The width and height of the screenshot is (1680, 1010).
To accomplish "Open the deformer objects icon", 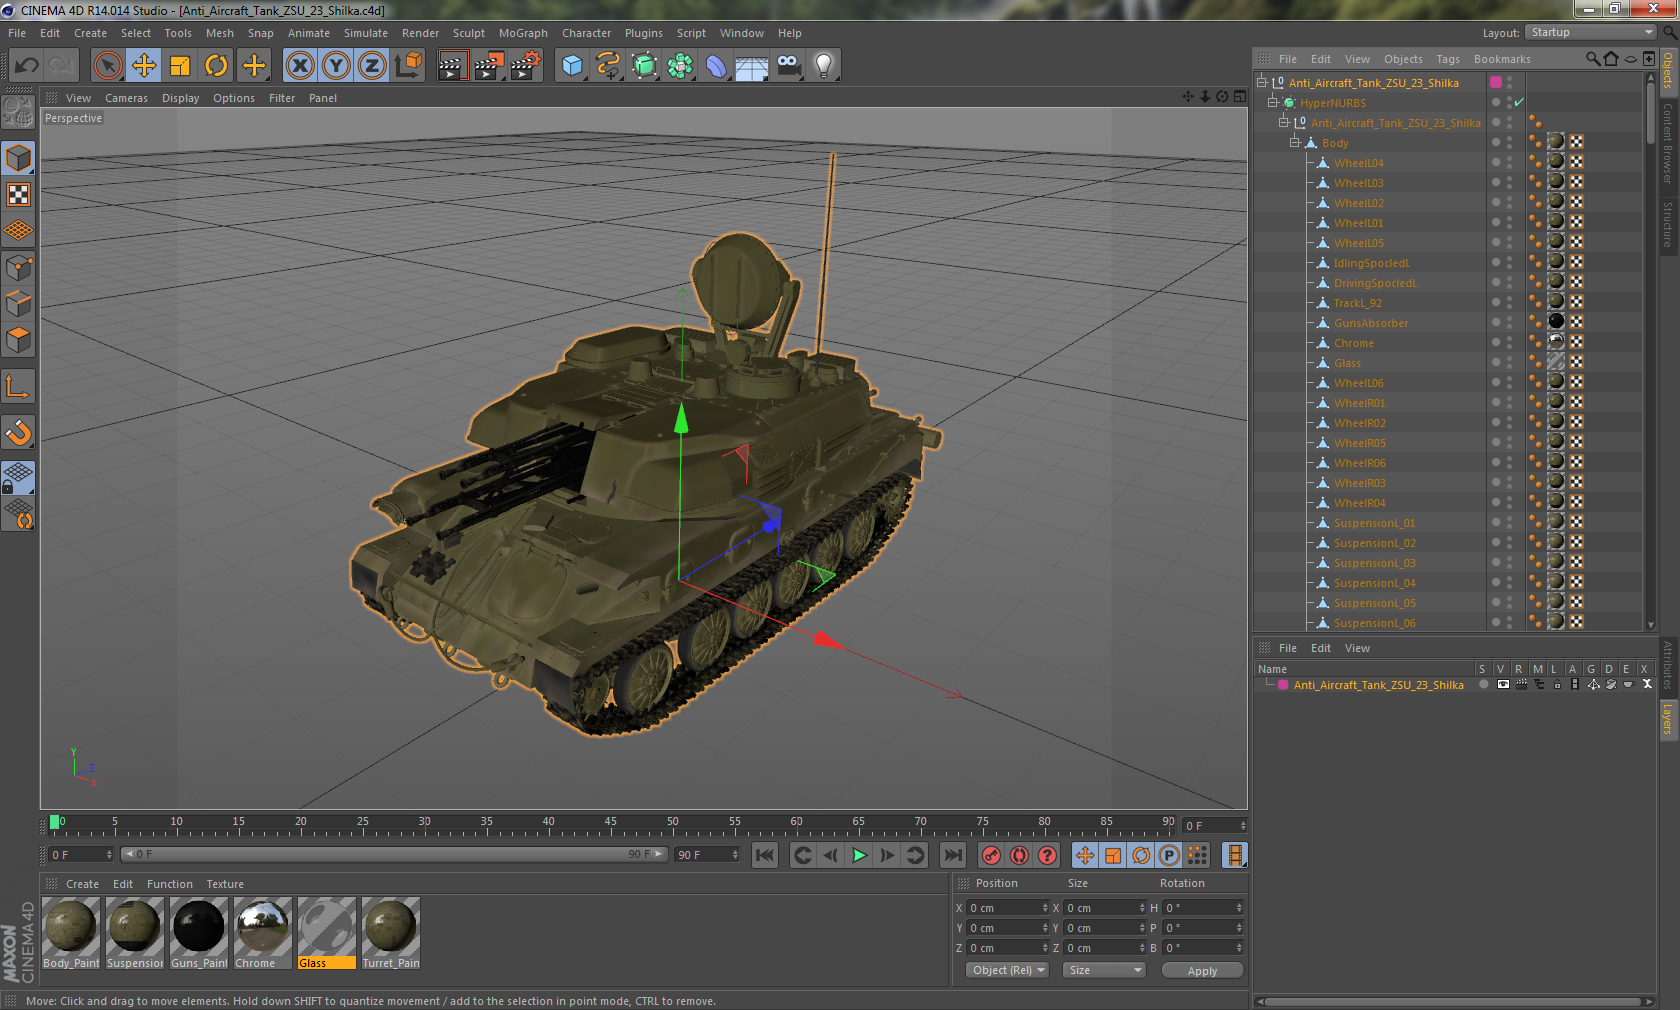I will point(716,66).
